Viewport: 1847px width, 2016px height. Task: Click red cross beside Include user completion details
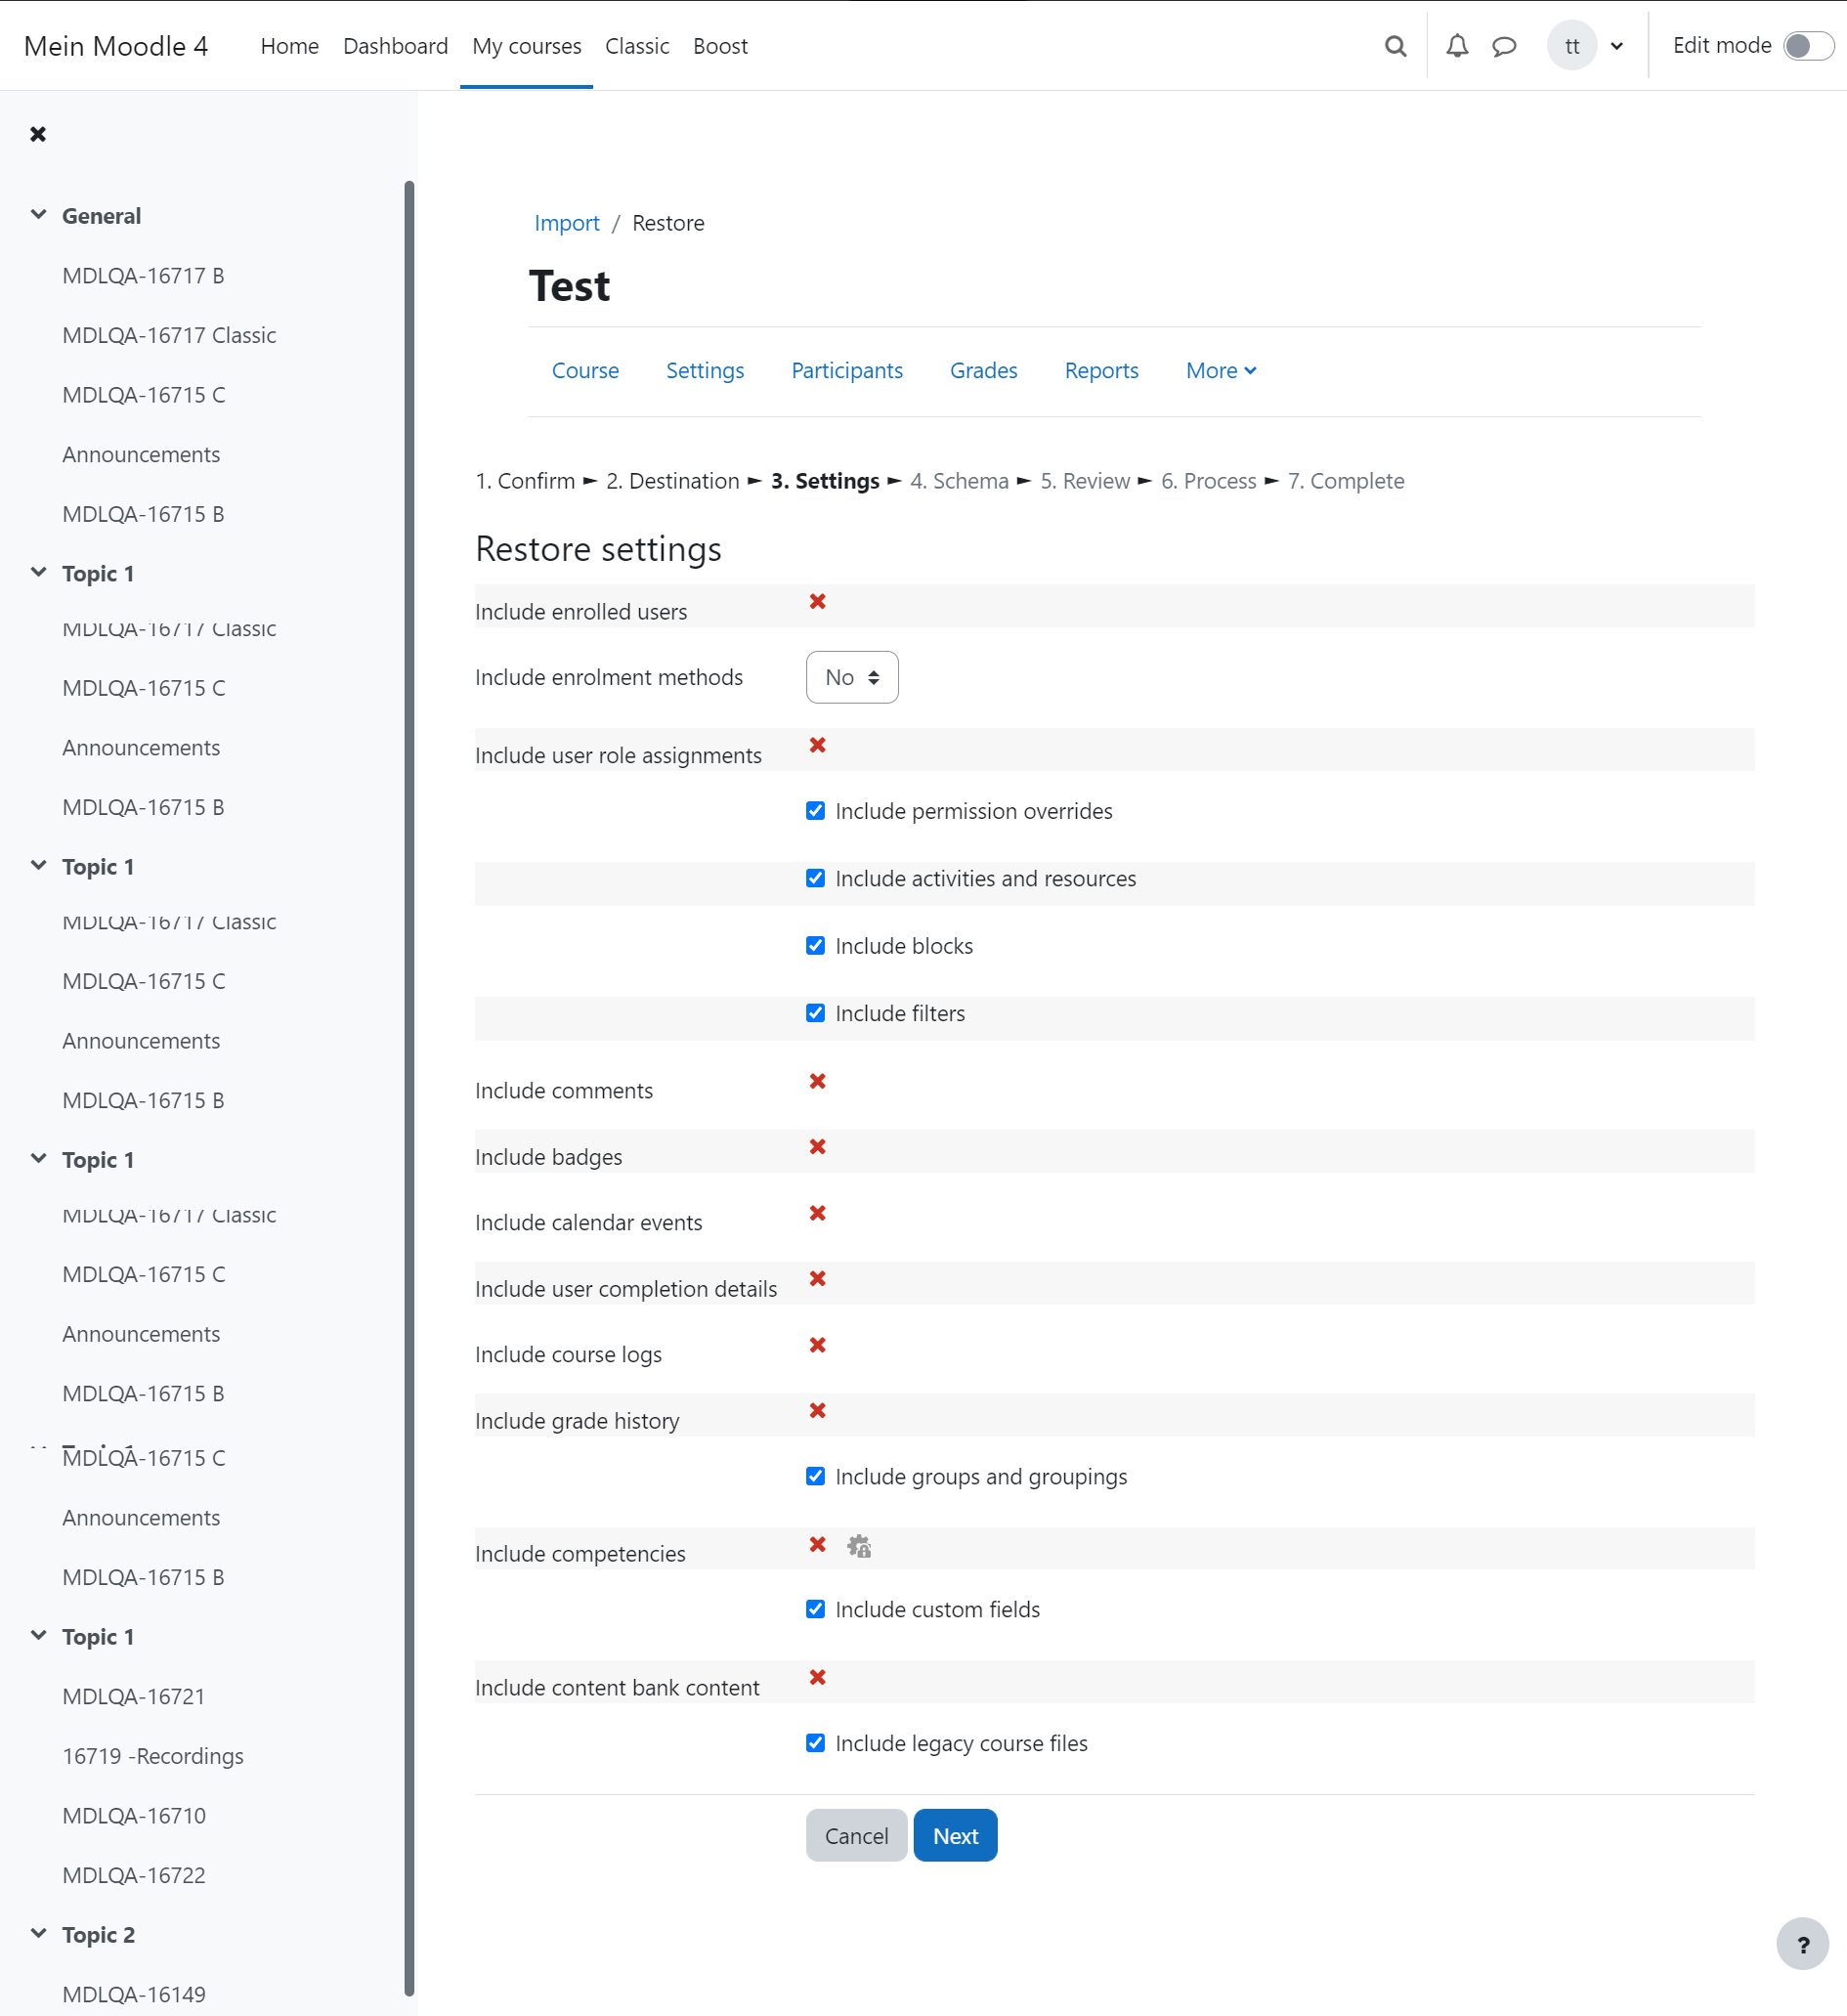pos(817,1278)
